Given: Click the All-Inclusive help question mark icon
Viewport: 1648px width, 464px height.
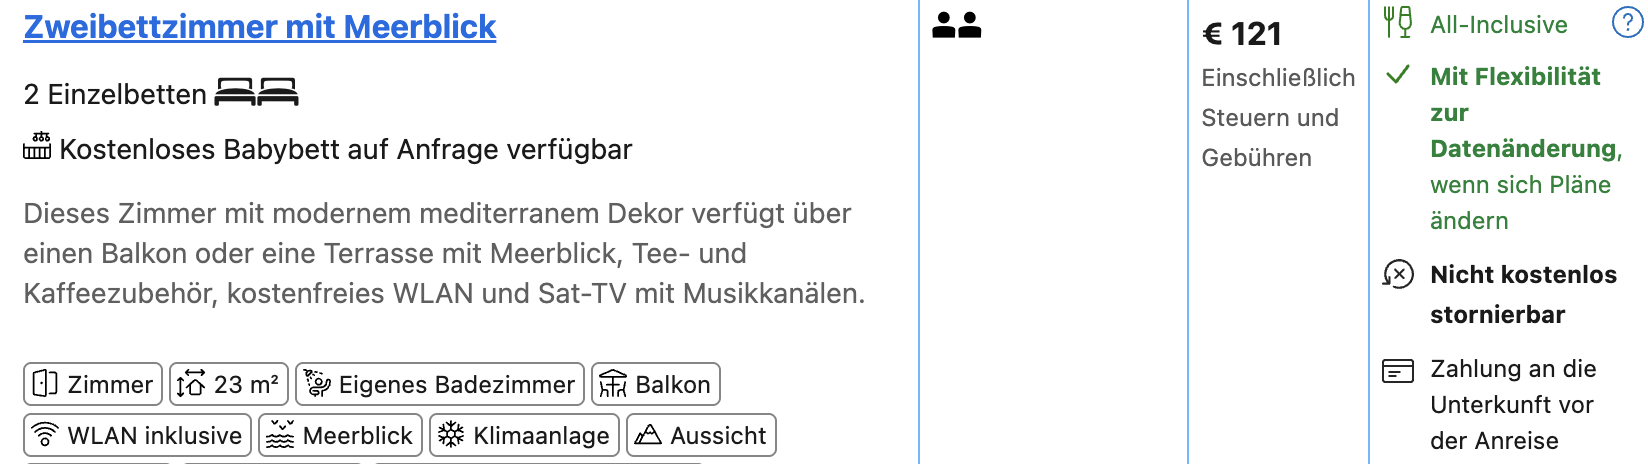Looking at the screenshot, I should pos(1627,23).
